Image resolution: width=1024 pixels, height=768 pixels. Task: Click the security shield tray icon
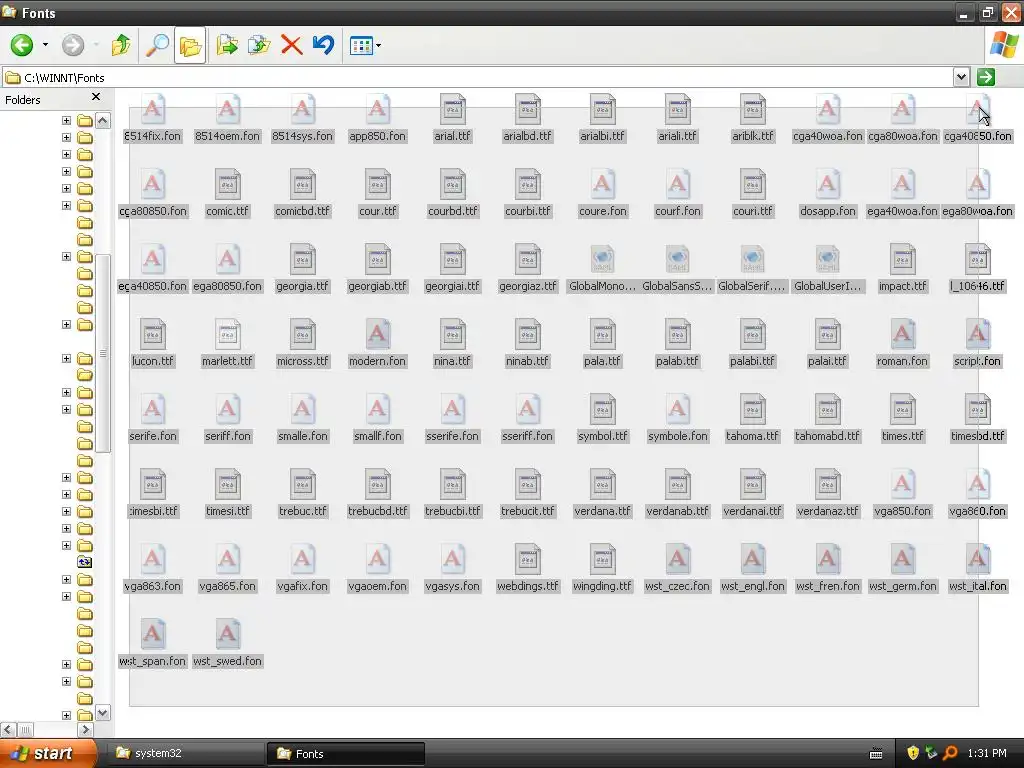click(913, 754)
